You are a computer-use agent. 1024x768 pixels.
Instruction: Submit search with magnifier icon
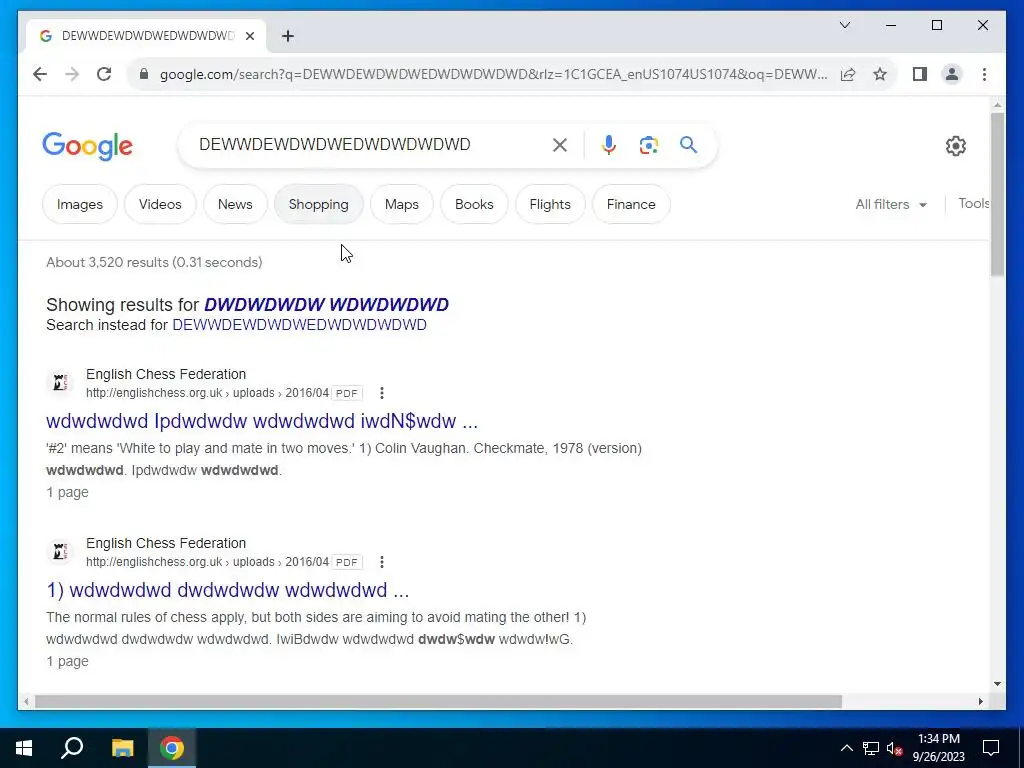tap(688, 145)
